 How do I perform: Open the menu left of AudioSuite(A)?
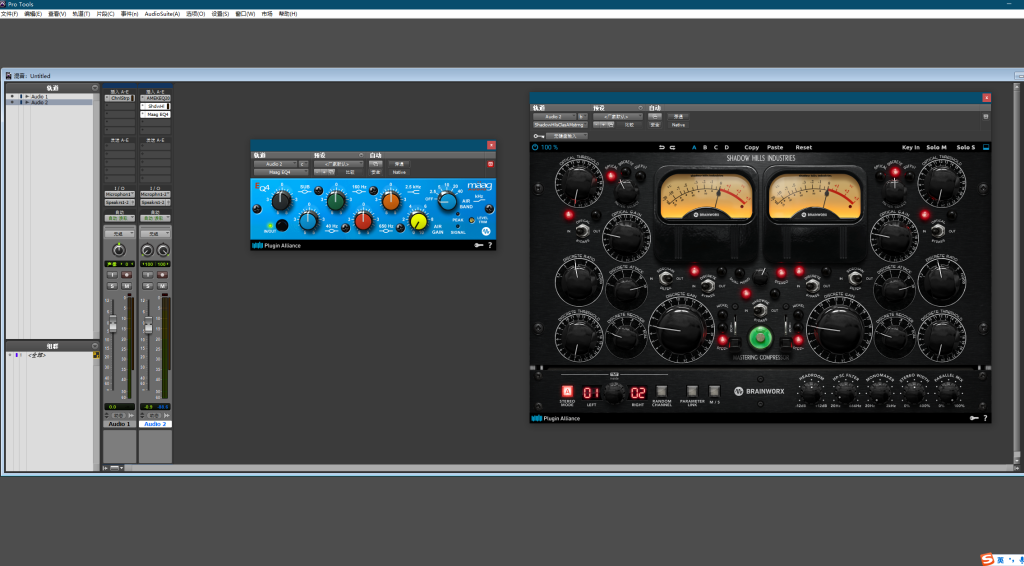(129, 14)
